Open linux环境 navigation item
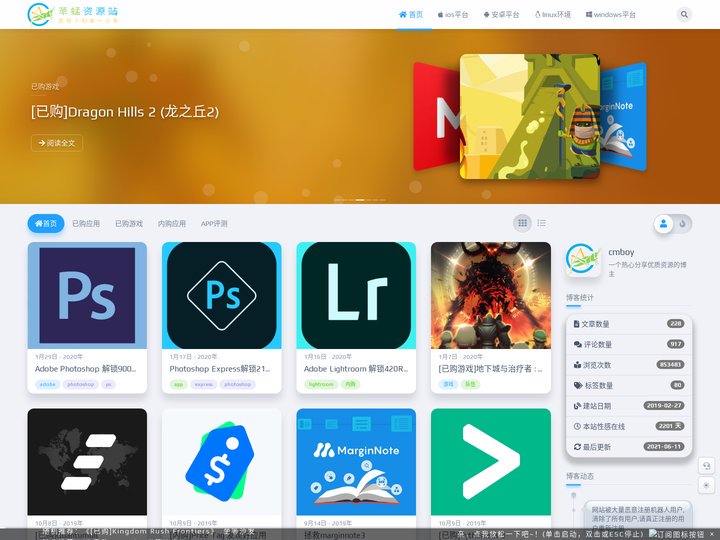Viewport: 720px width, 540px height. 553,15
